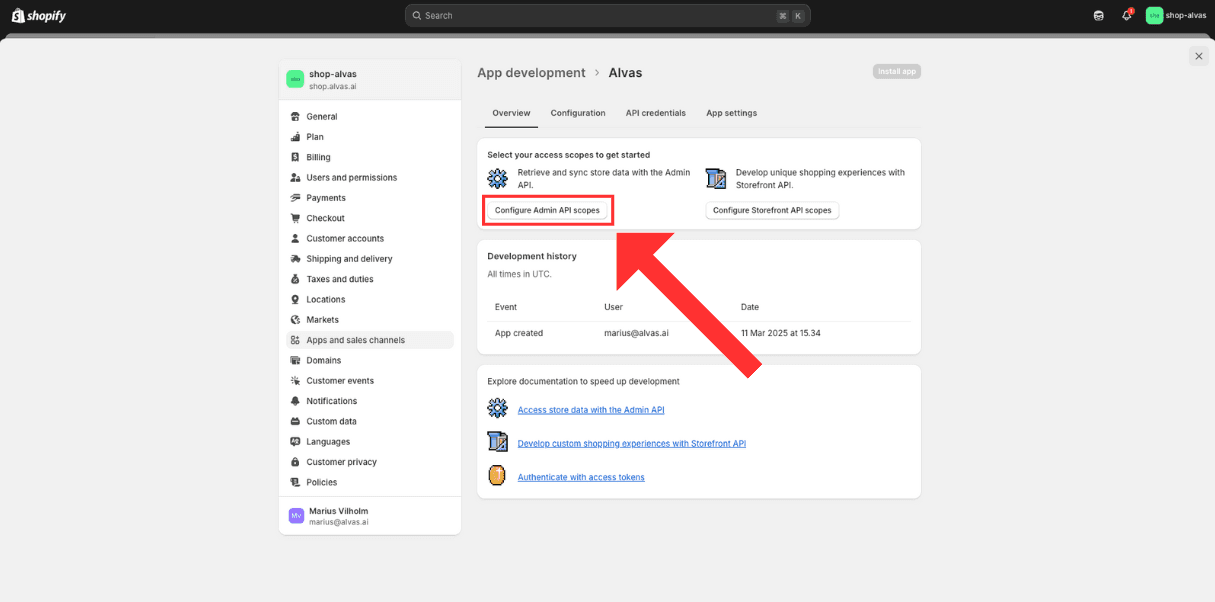Screen dimensions: 1215x602
Task: Open shop-alvas account menu in top bar
Action: [x=1176, y=15]
